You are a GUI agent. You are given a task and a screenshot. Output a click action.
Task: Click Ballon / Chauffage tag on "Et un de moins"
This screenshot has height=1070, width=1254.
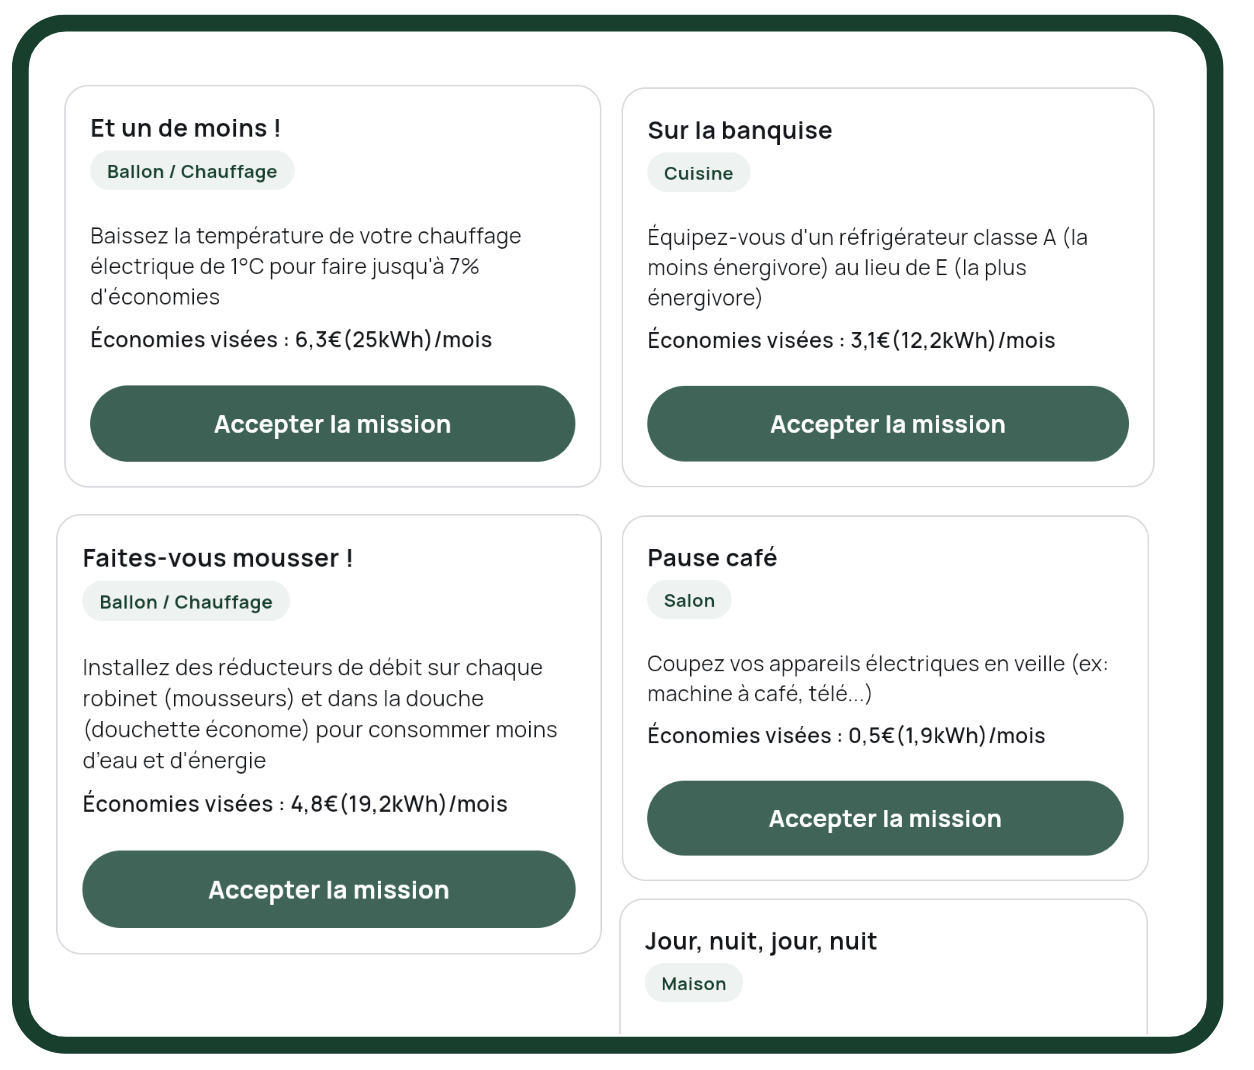192,171
